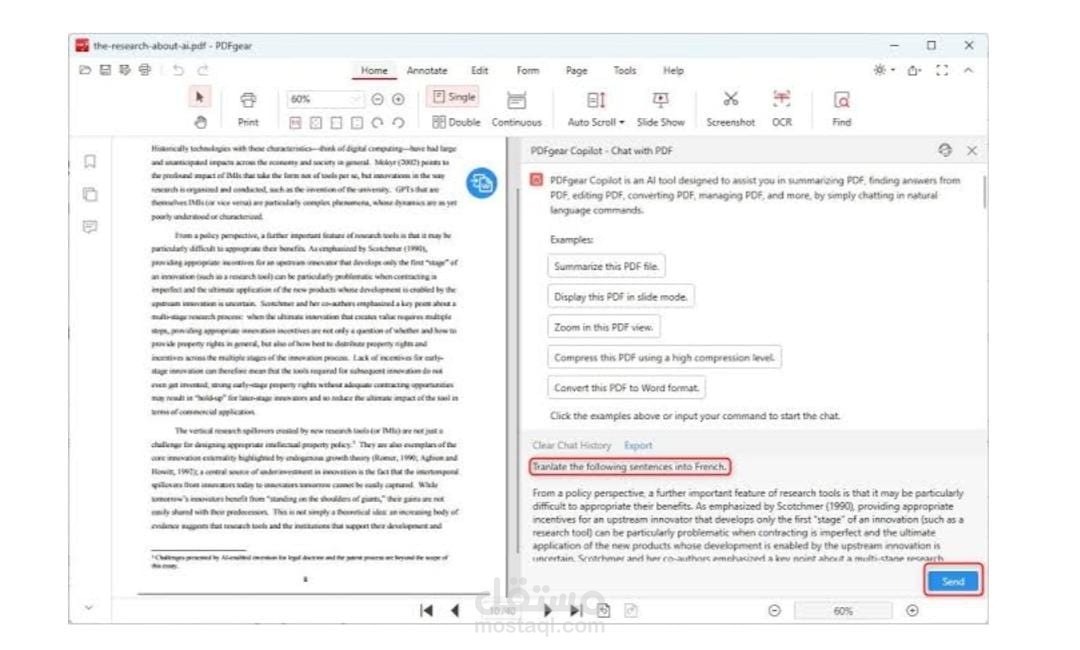The height and width of the screenshot is (650, 1080).
Task: Redo the last action
Action: click(203, 70)
